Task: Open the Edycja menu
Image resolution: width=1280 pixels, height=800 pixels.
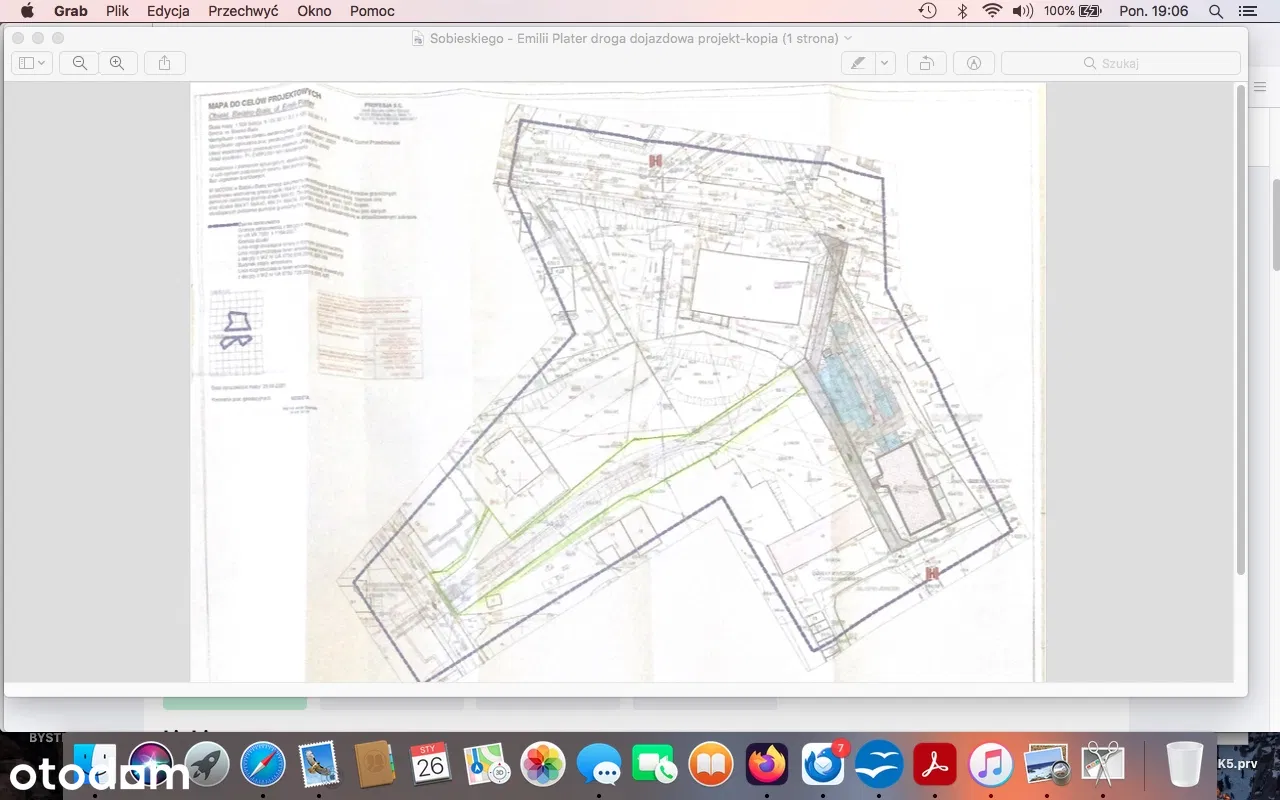Action: pos(168,11)
